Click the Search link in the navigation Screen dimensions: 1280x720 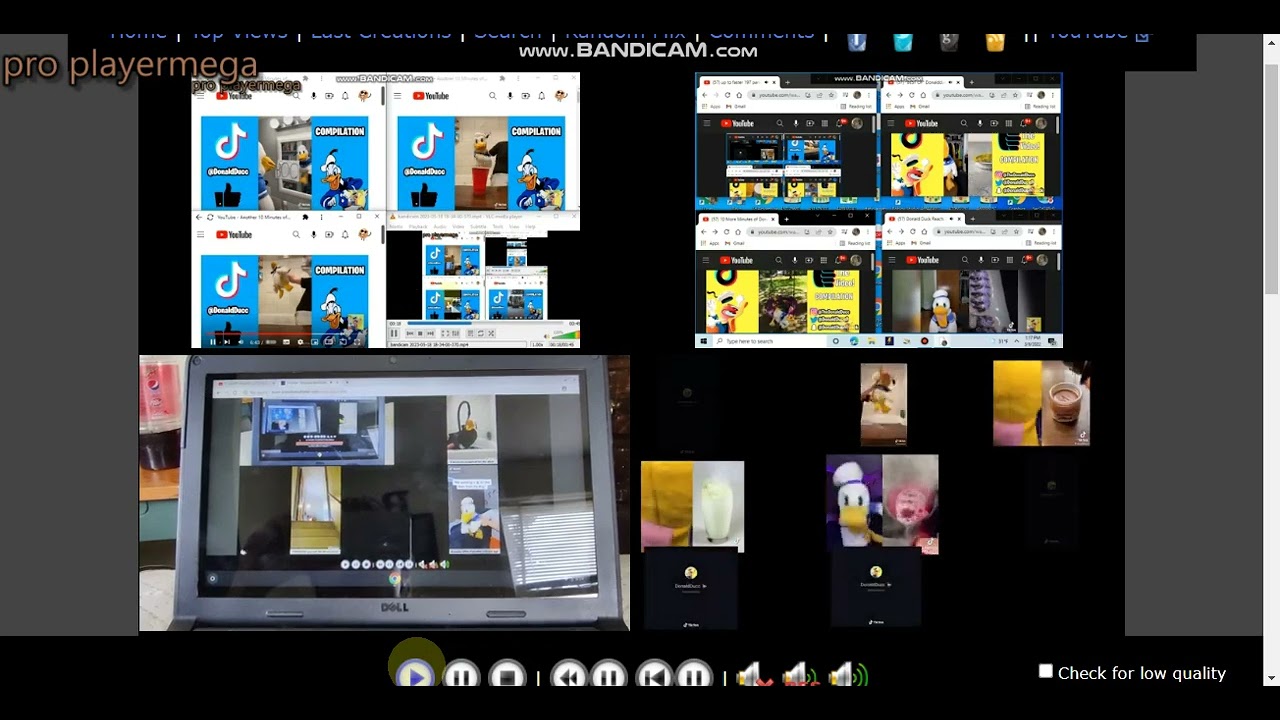[x=508, y=34]
